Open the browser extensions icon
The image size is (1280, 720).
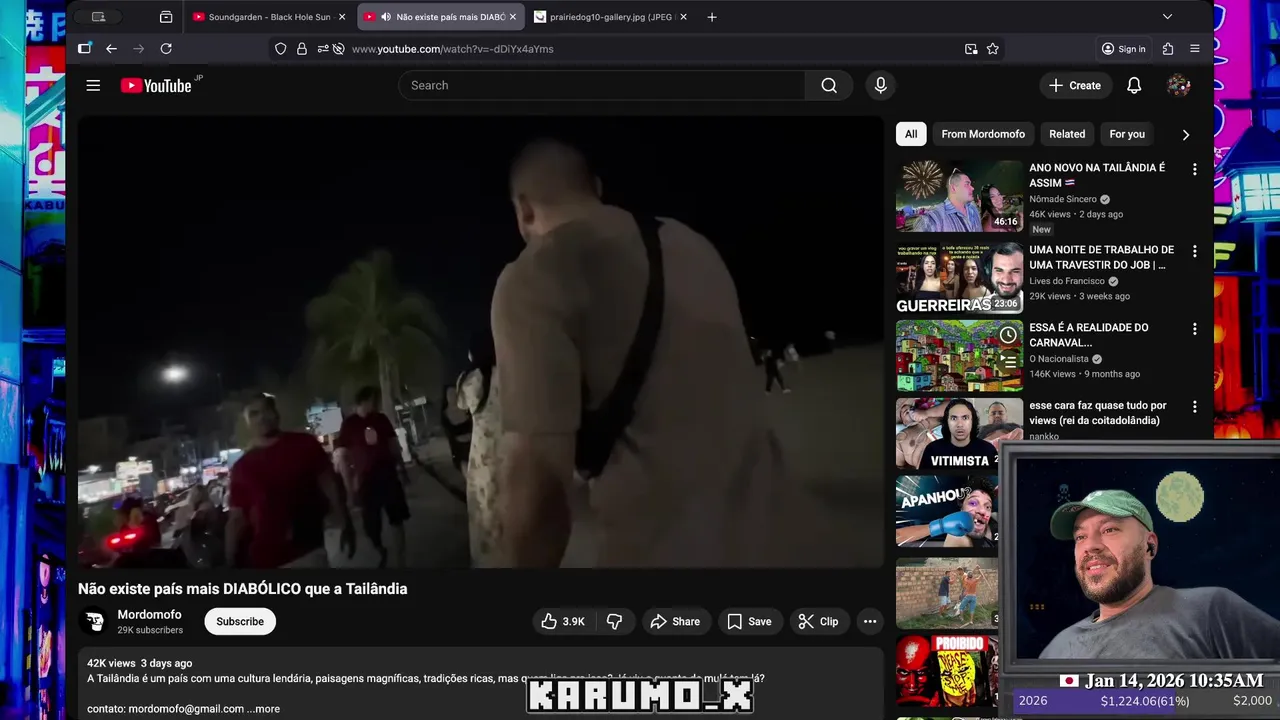[x=1168, y=48]
